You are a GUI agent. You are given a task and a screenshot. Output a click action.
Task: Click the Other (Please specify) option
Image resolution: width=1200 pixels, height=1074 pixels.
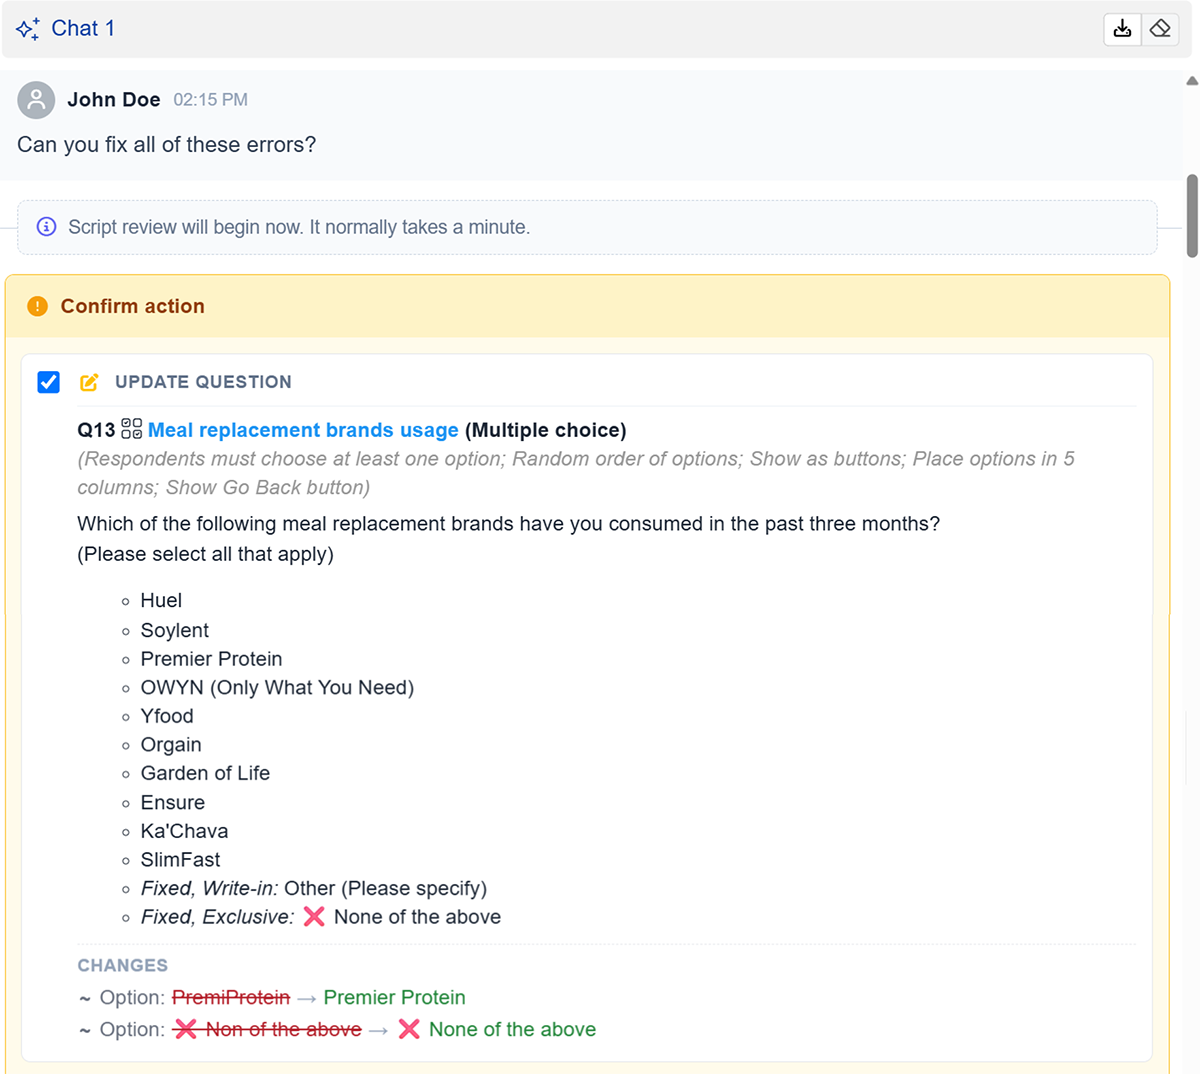pos(385,888)
